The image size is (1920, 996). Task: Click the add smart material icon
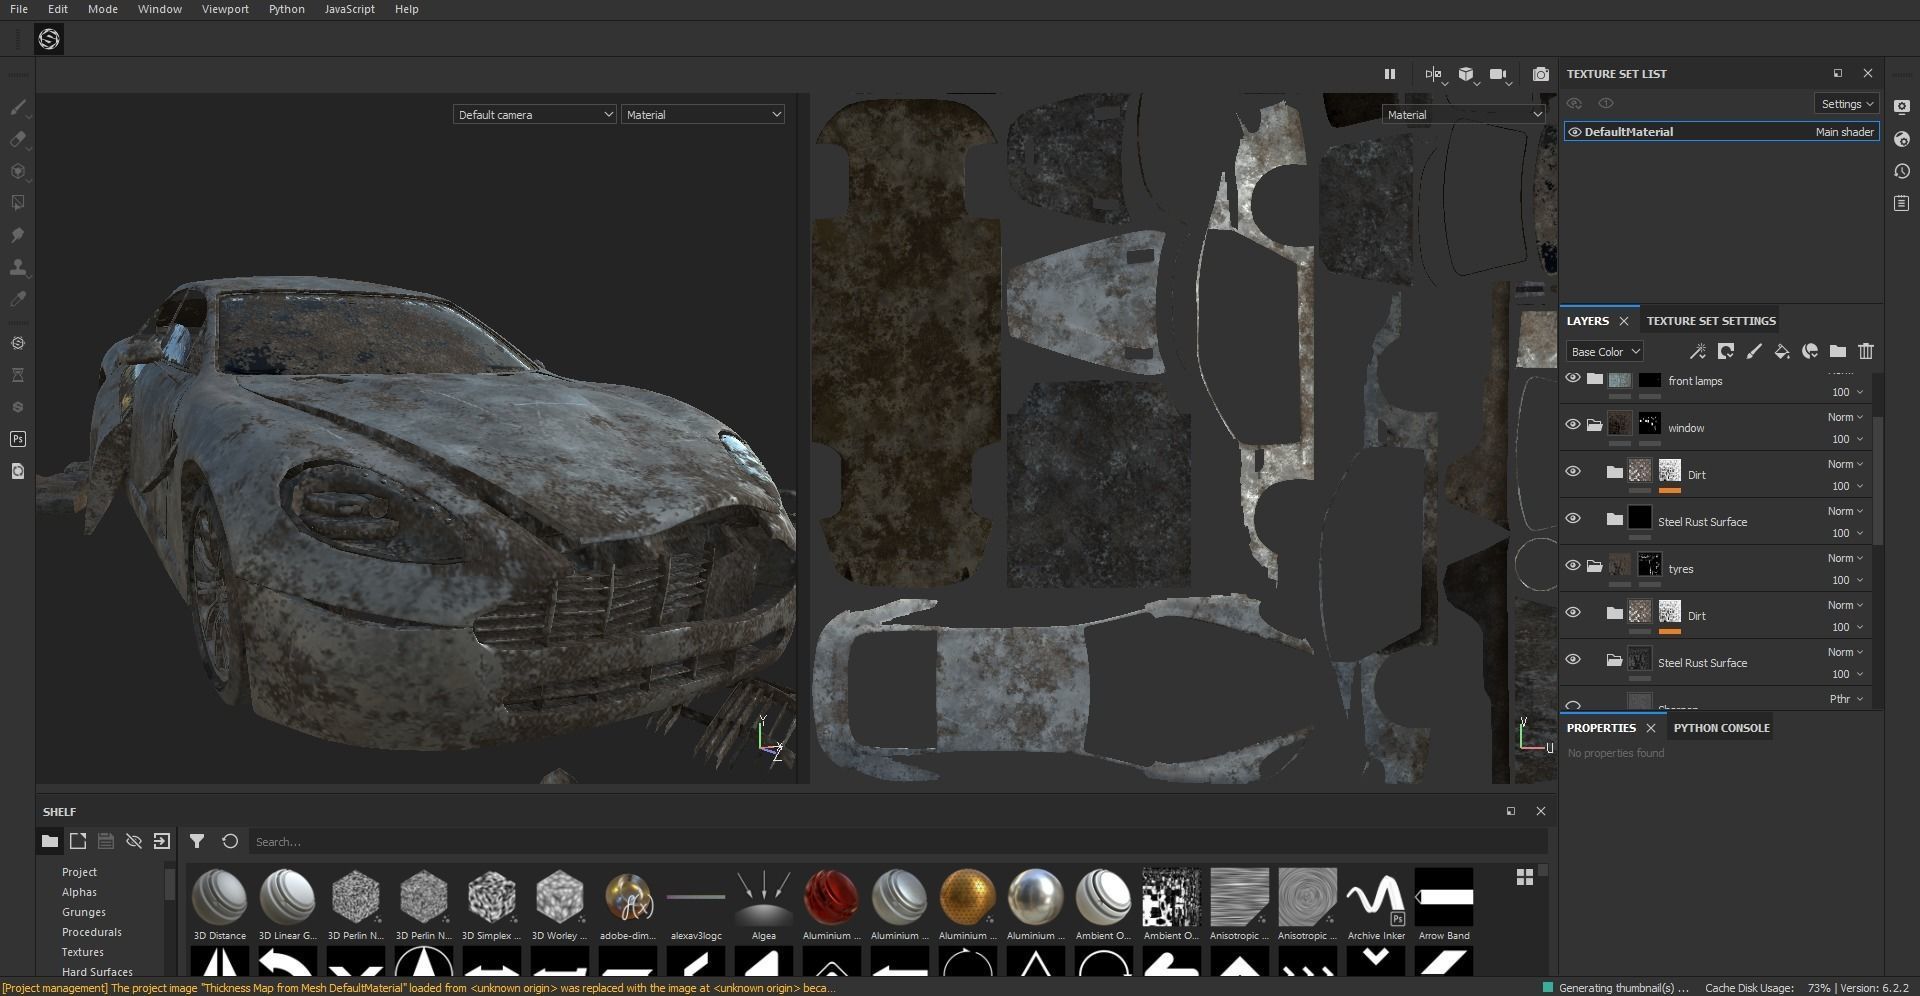point(1809,351)
